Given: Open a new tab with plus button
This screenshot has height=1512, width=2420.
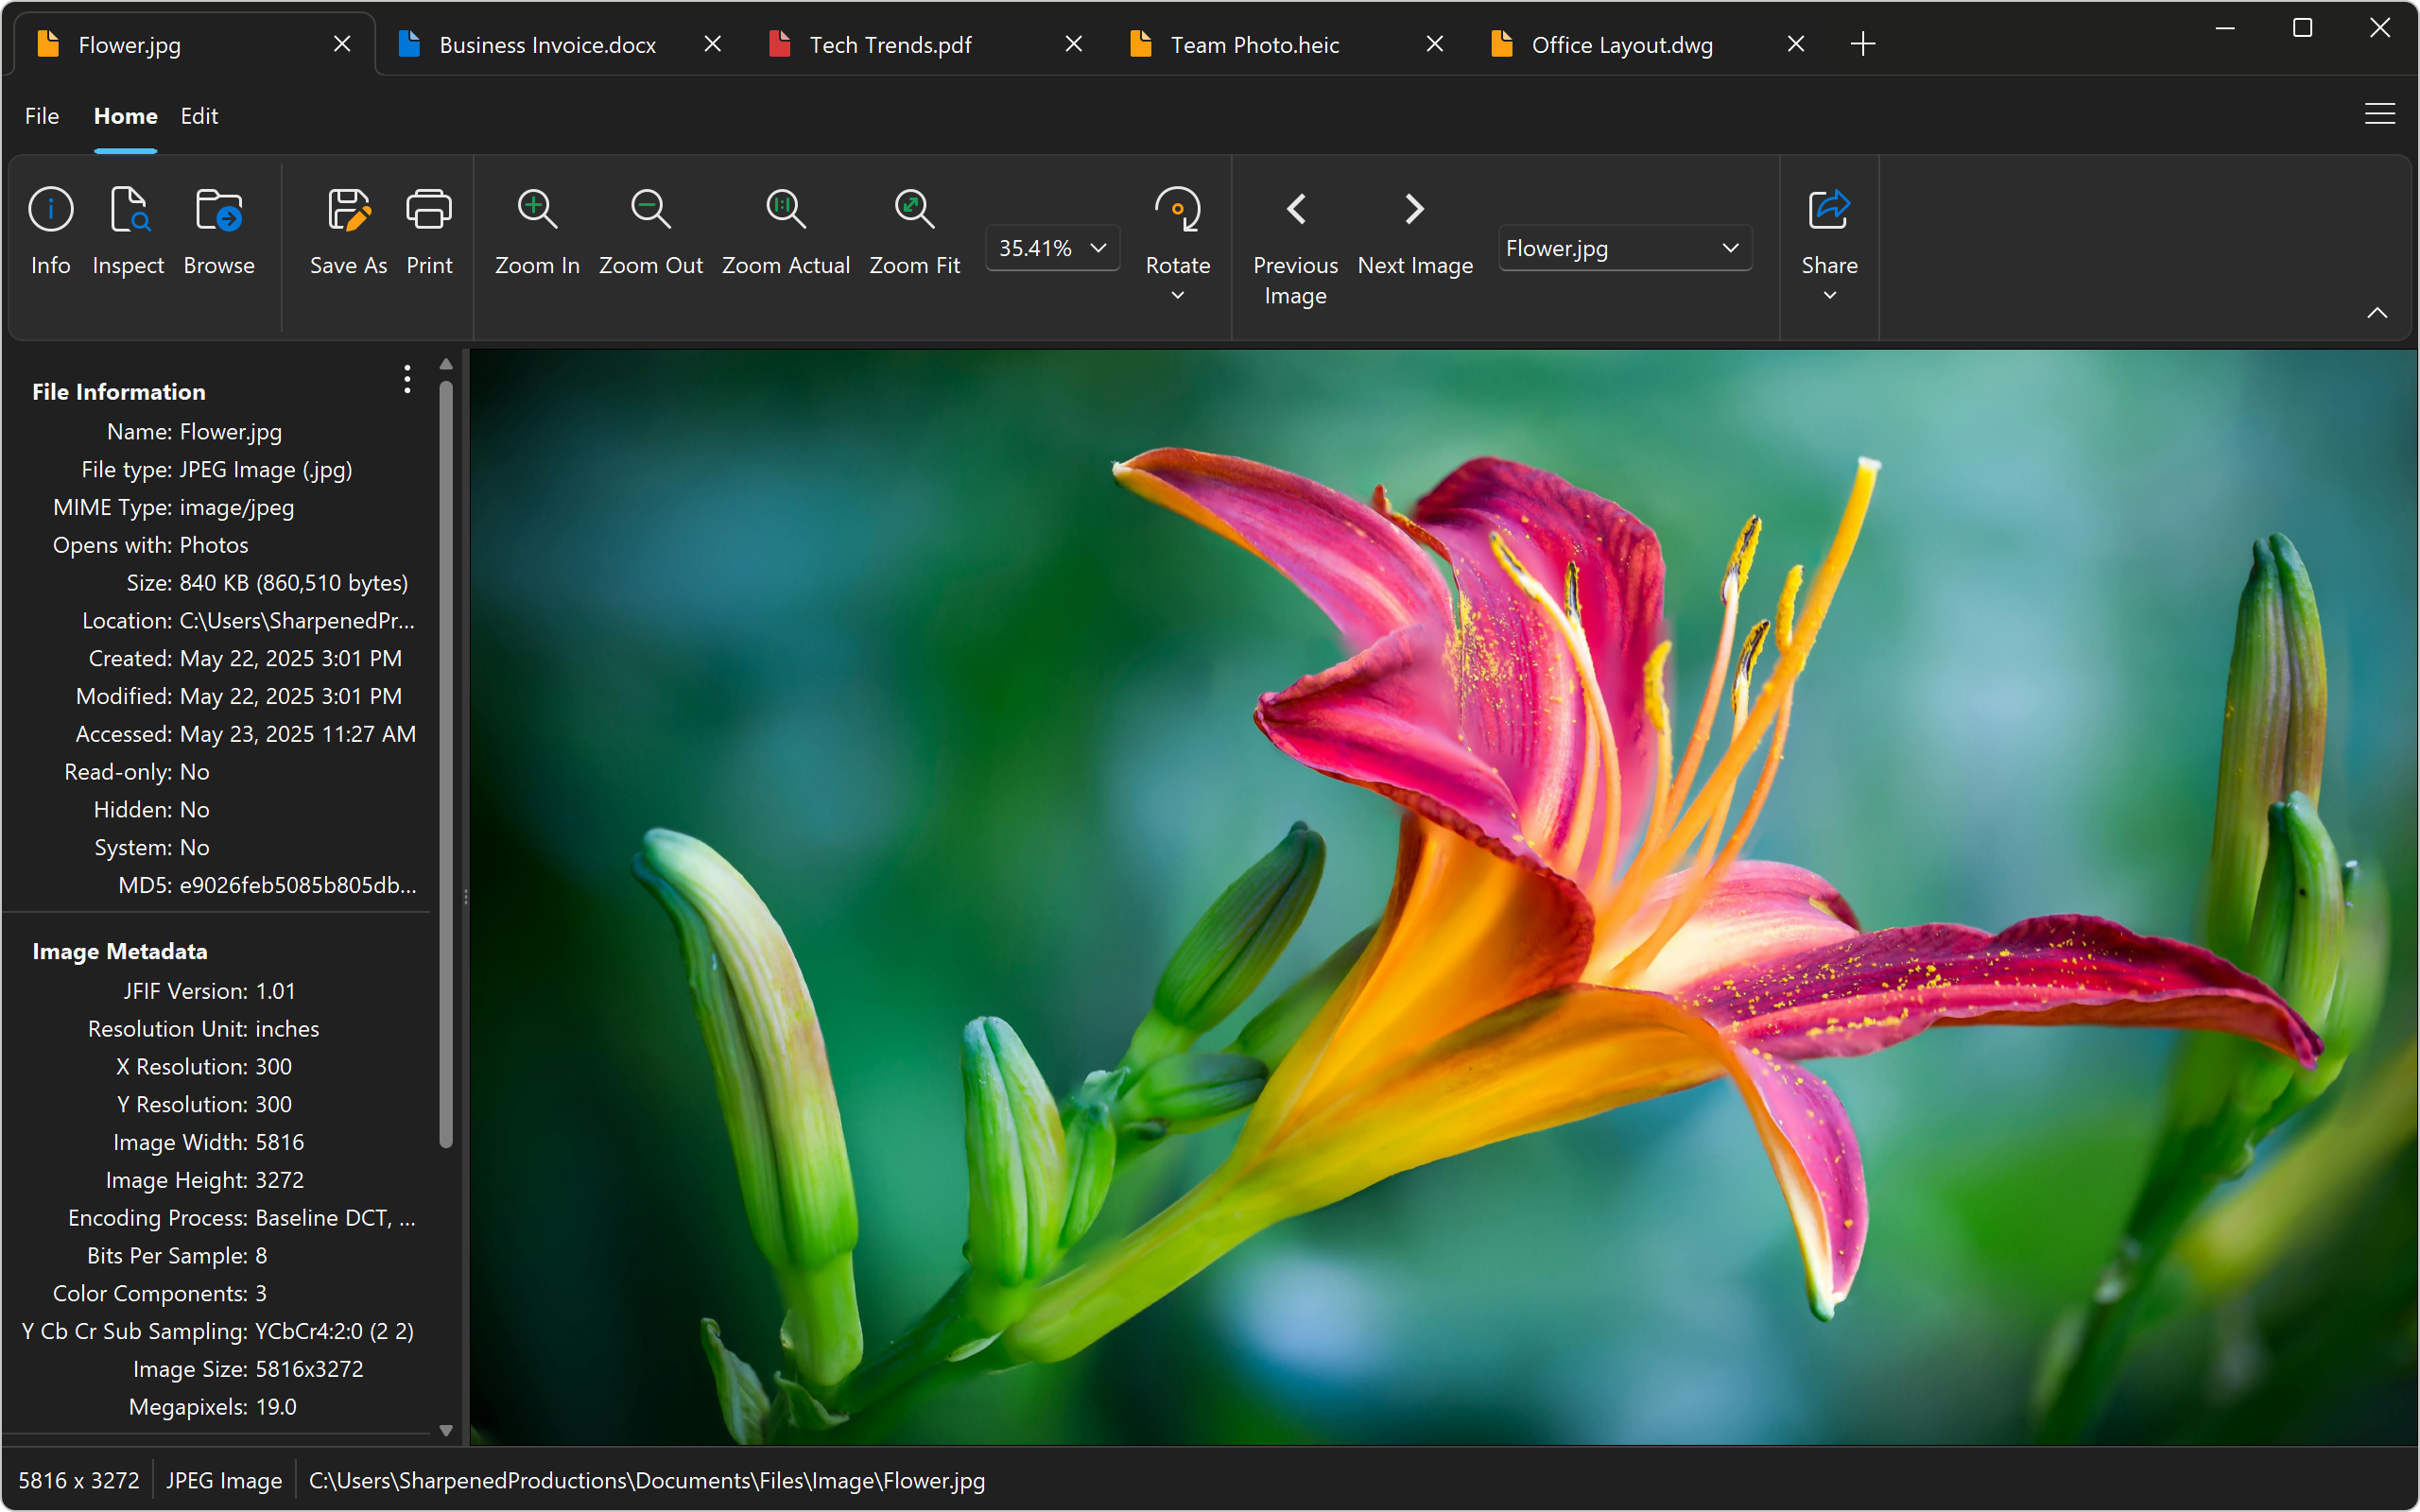Looking at the screenshot, I should click(1862, 44).
